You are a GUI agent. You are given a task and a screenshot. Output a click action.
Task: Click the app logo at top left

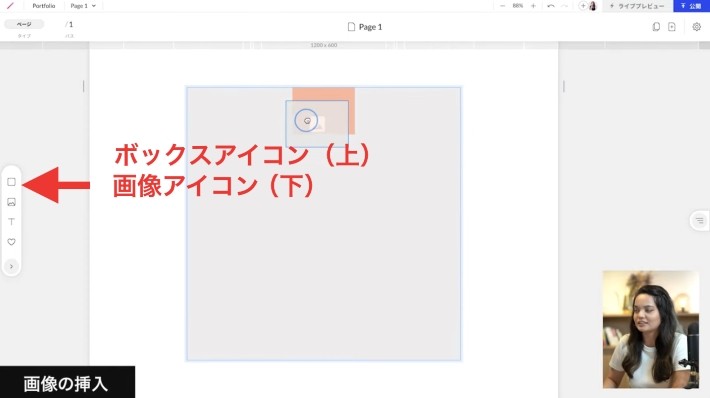click(x=10, y=6)
